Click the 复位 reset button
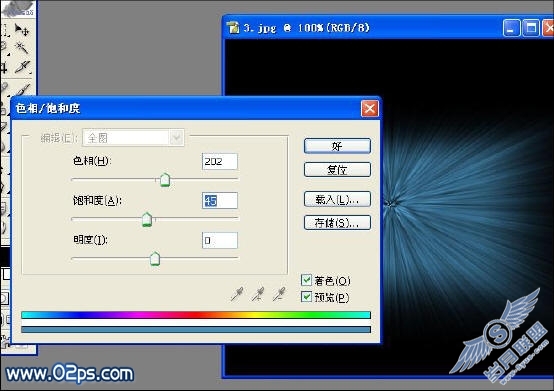The image size is (554, 391). click(x=337, y=170)
